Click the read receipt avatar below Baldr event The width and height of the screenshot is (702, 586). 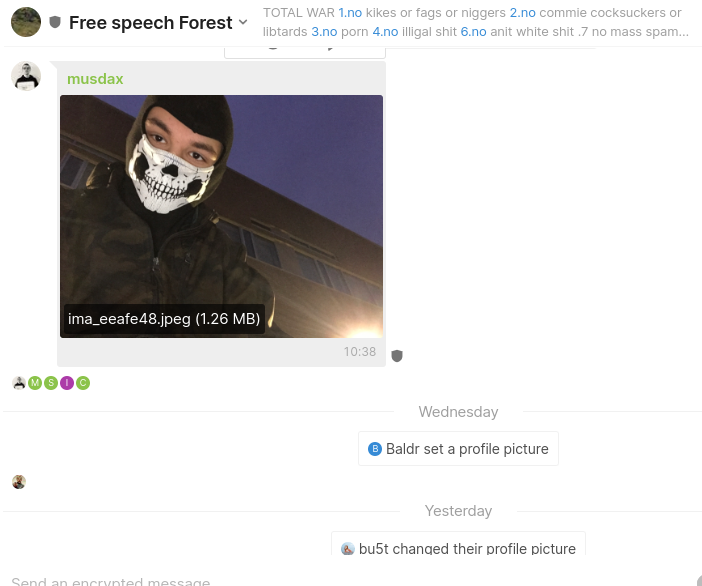point(19,482)
